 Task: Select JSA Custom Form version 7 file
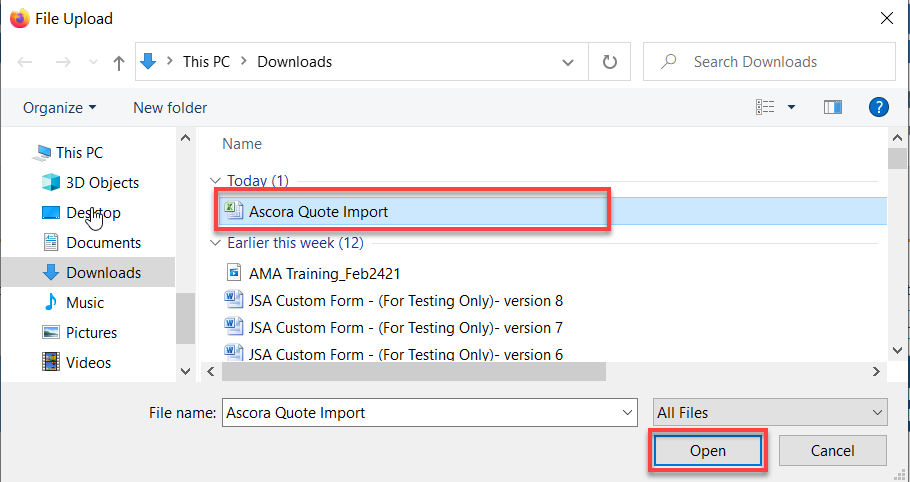[405, 328]
